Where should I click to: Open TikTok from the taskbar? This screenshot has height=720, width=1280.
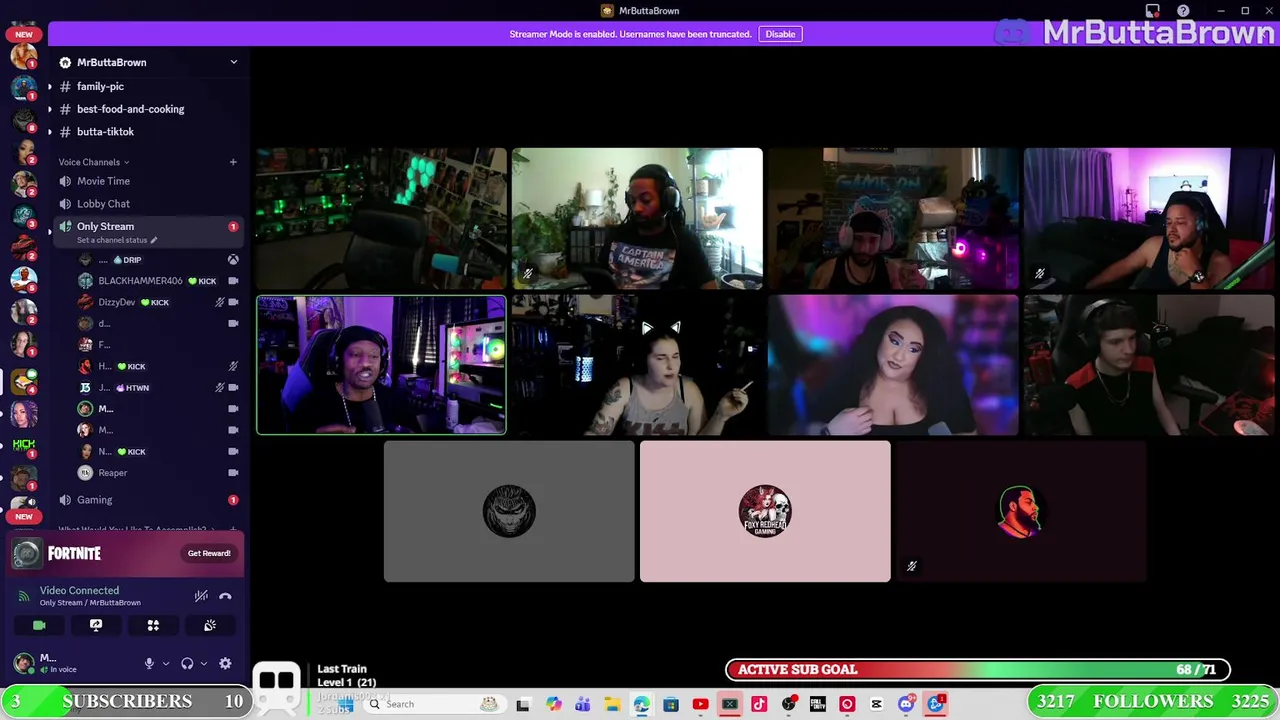[x=759, y=704]
